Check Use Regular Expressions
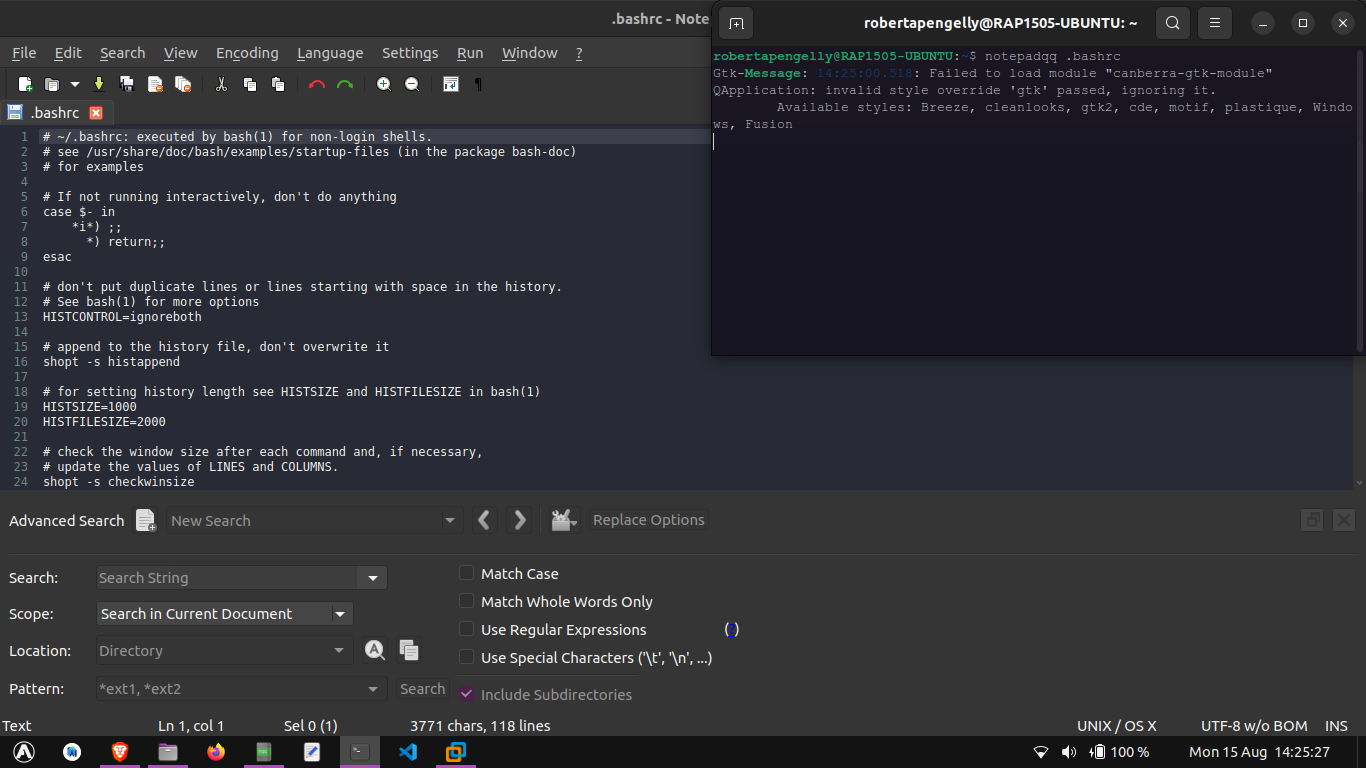This screenshot has height=768, width=1366. pos(466,629)
